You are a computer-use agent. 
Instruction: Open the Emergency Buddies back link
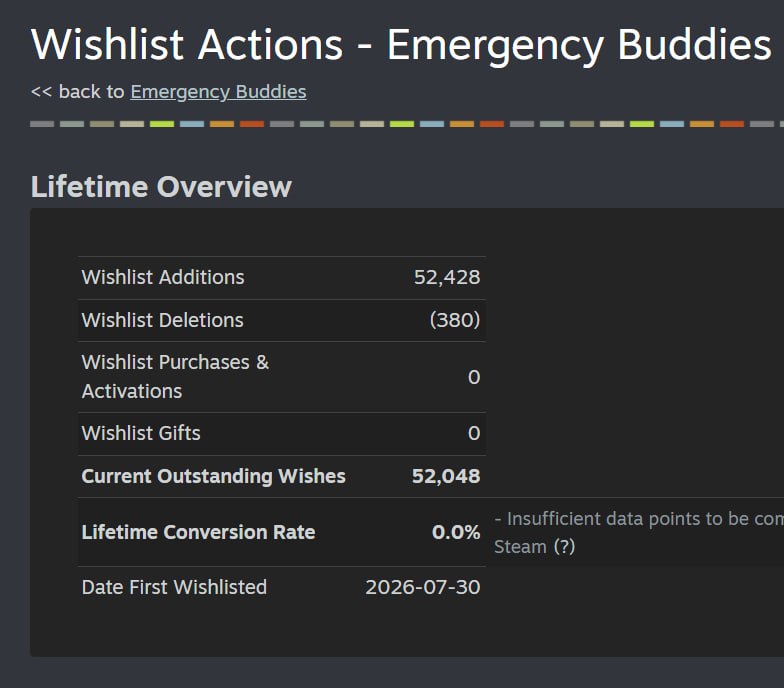pyautogui.click(x=218, y=92)
